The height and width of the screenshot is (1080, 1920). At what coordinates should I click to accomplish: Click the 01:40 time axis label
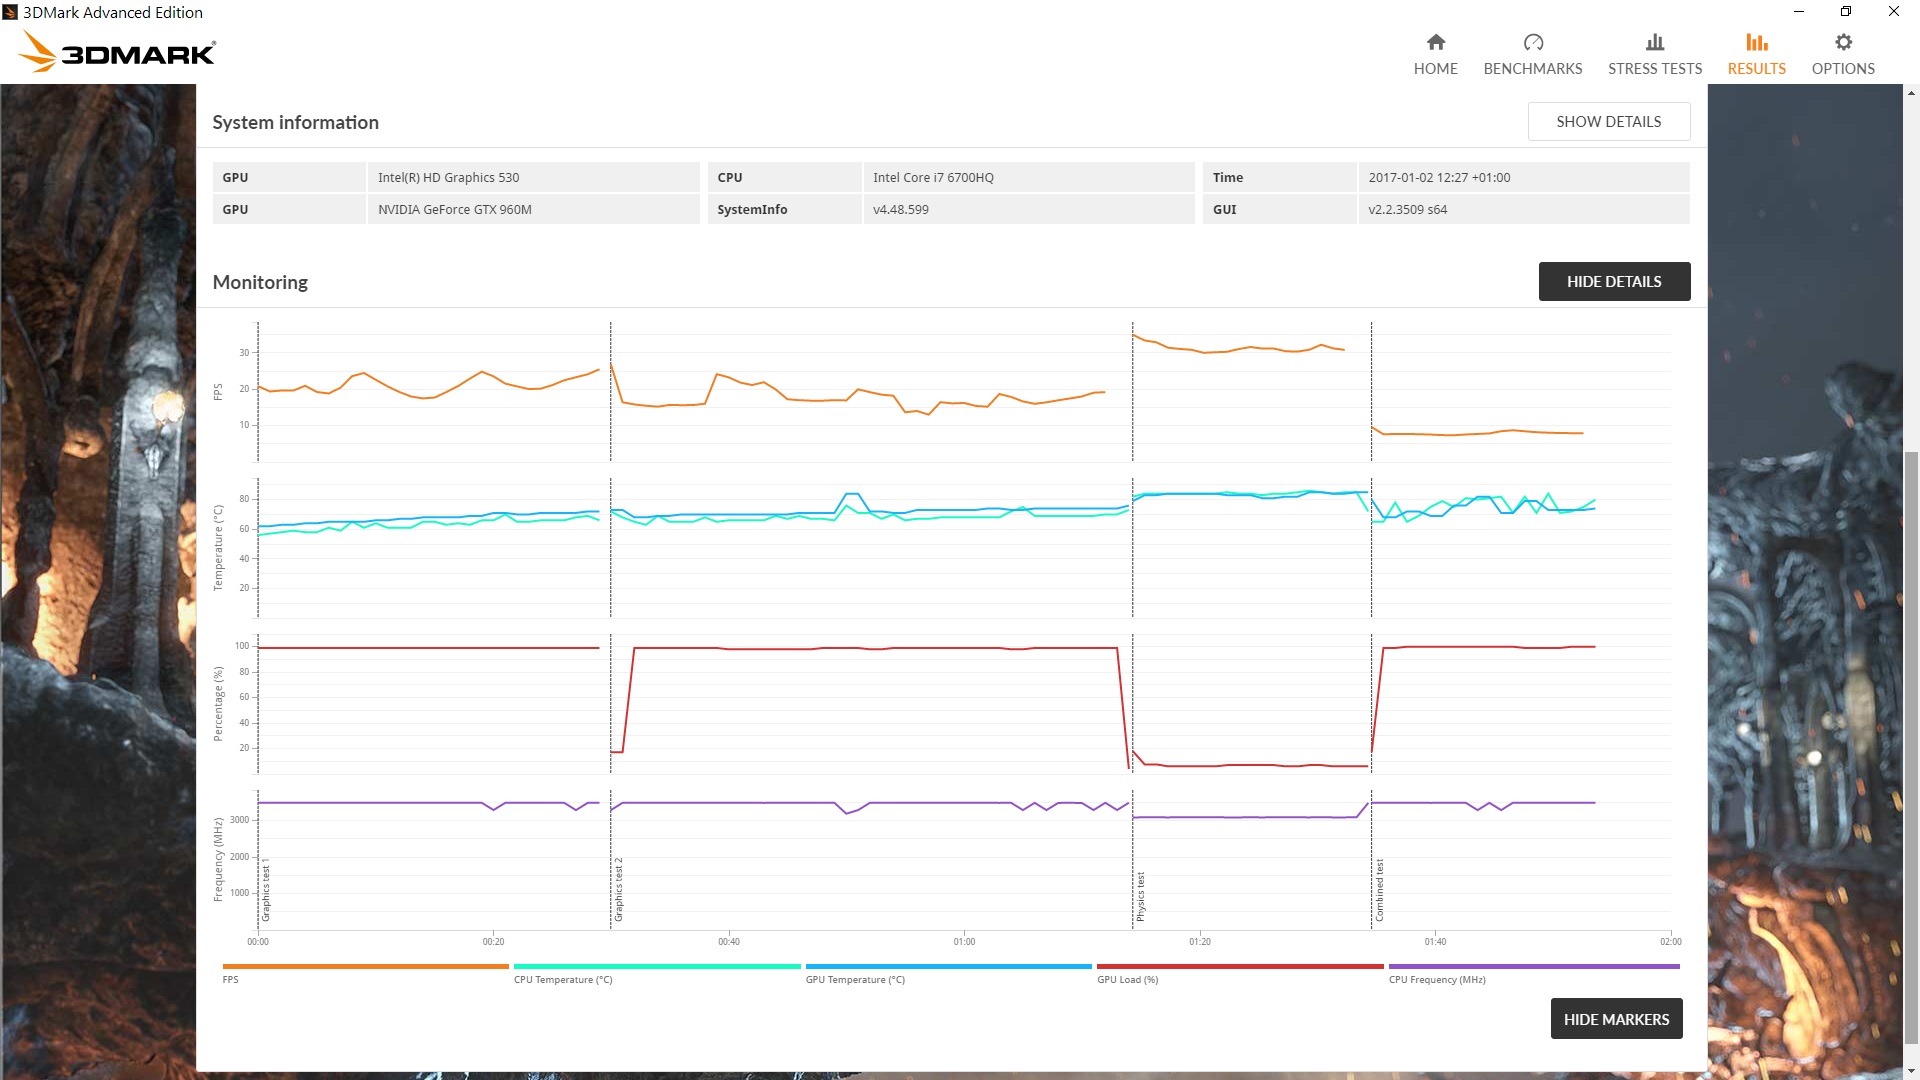(x=1435, y=942)
